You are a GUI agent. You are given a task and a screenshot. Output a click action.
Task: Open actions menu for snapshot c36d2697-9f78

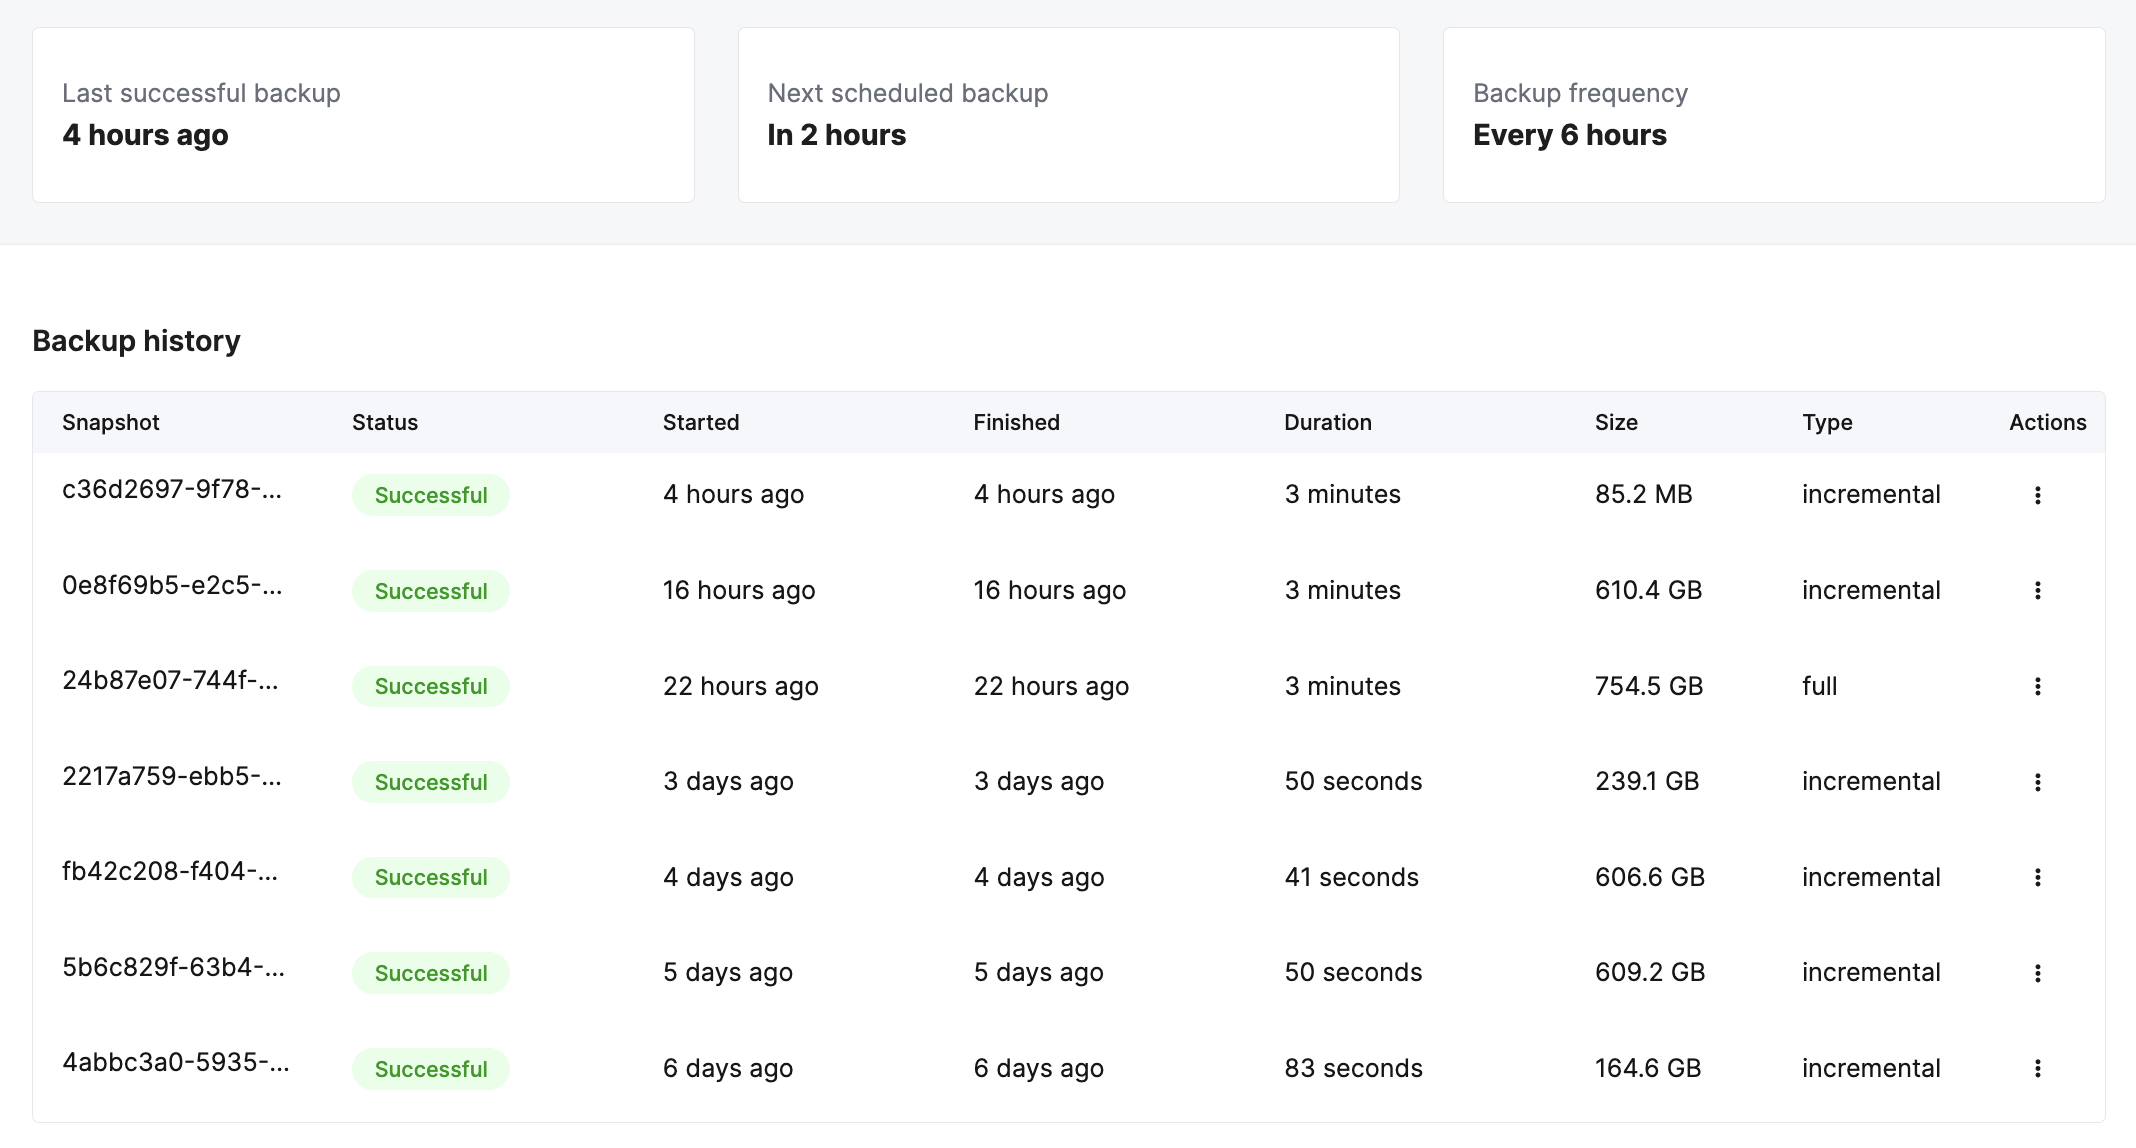point(2039,494)
